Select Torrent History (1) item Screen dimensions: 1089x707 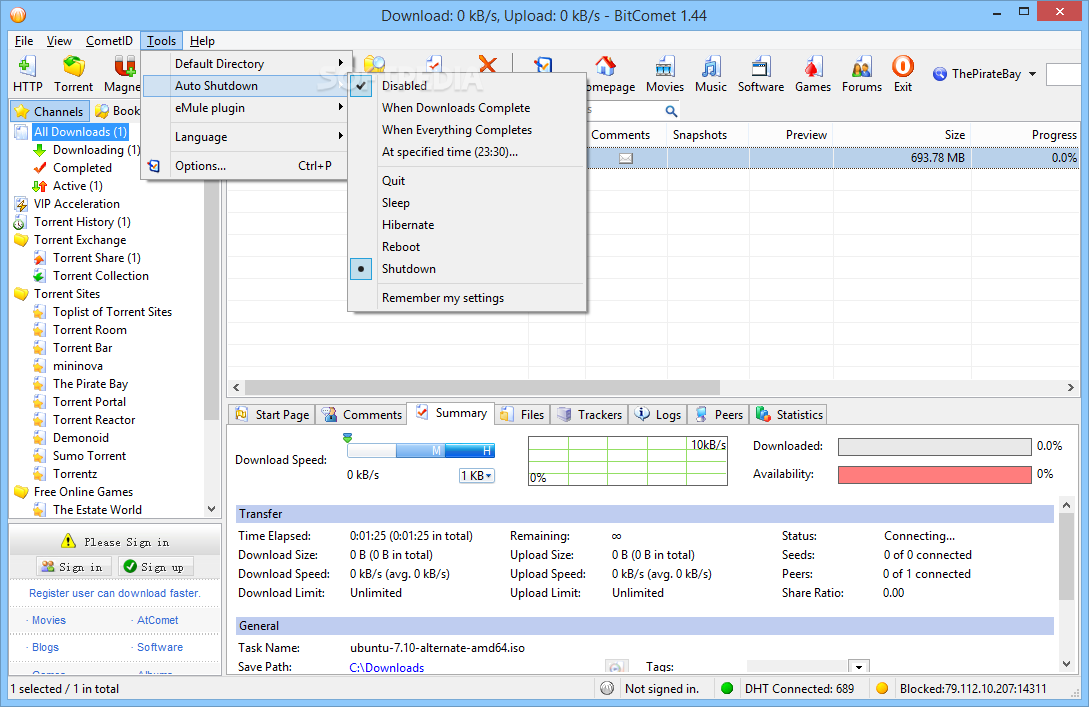82,222
